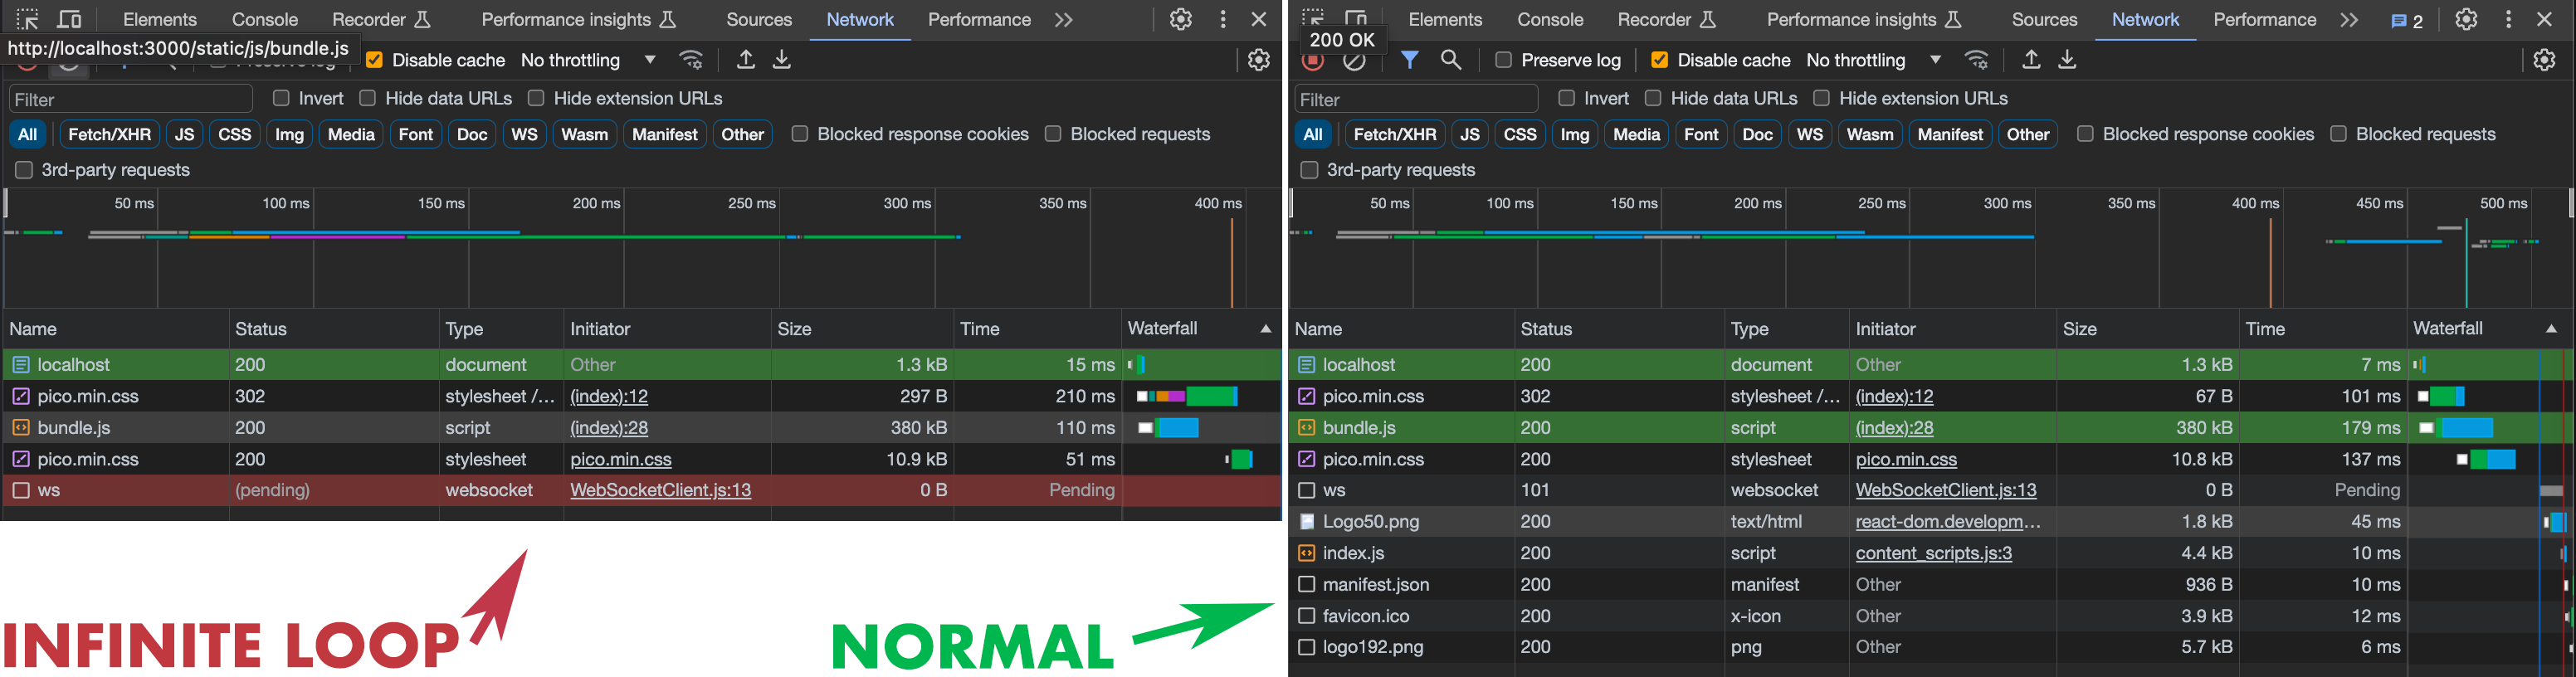Click the Filter text field in left panel
This screenshot has height=677, width=2576.
131,99
